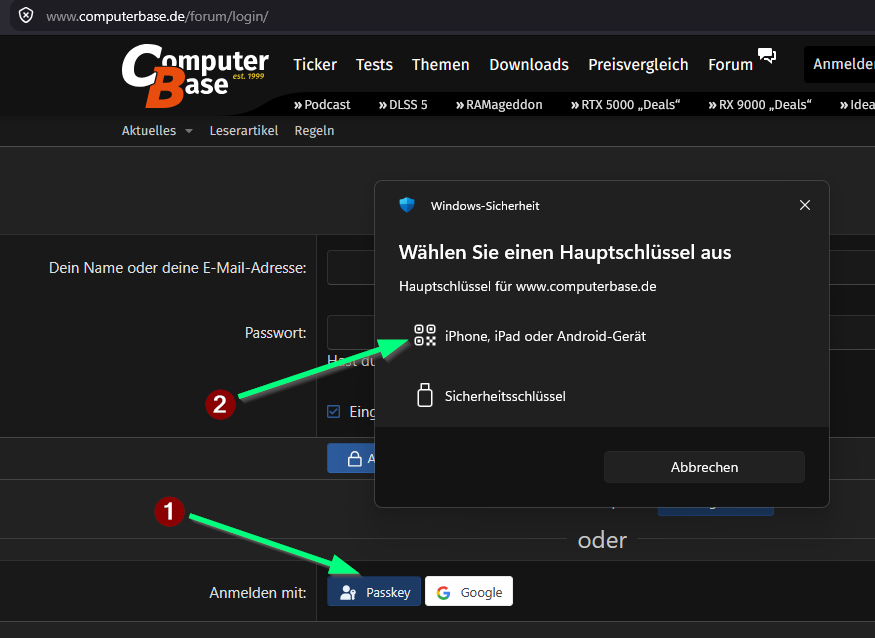Open the Regeln tab
The width and height of the screenshot is (875, 638).
314,131
